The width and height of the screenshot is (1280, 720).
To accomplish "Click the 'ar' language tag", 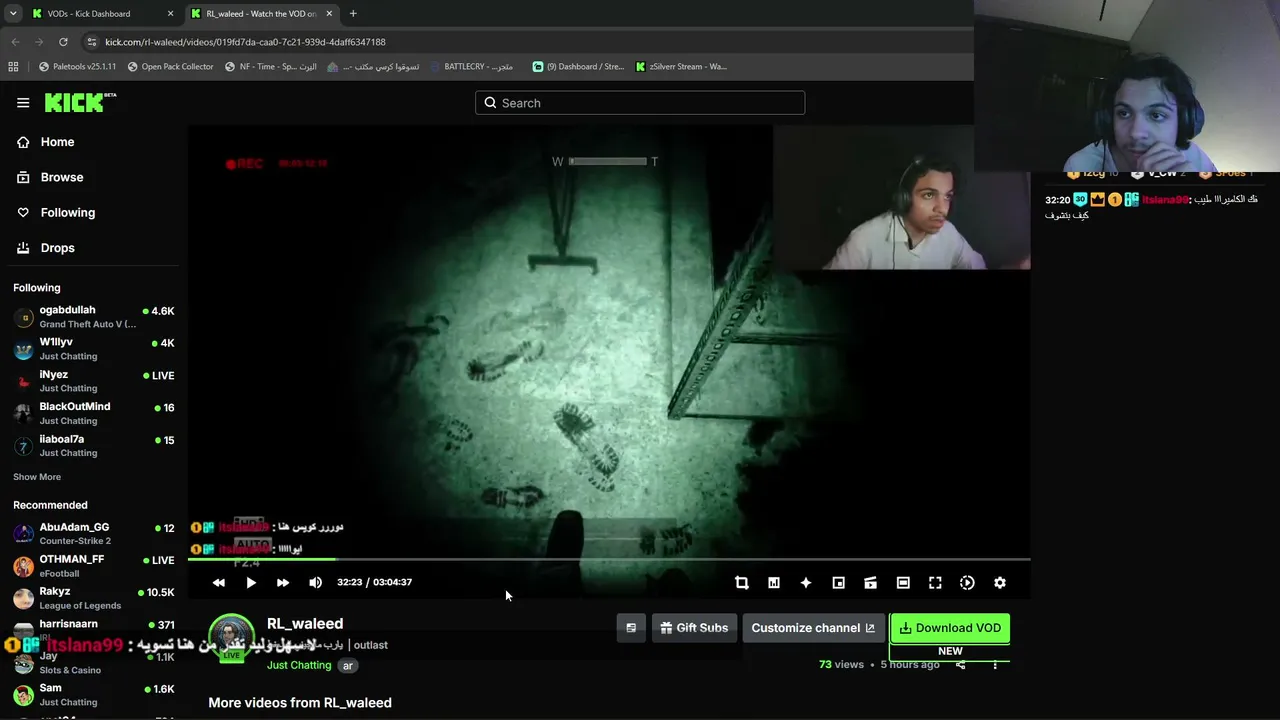I will coord(348,665).
